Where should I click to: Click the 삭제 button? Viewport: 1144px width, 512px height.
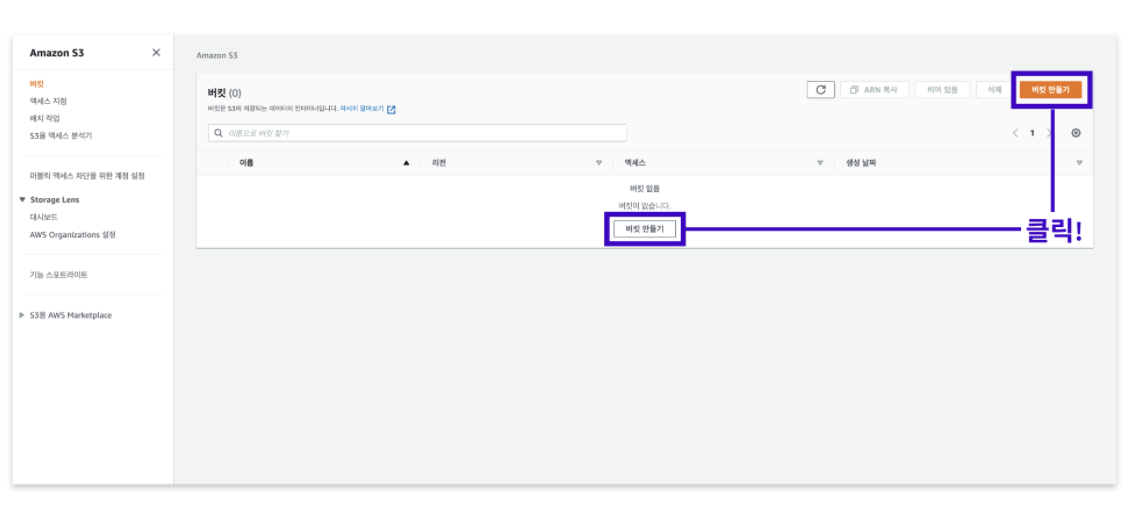point(994,90)
